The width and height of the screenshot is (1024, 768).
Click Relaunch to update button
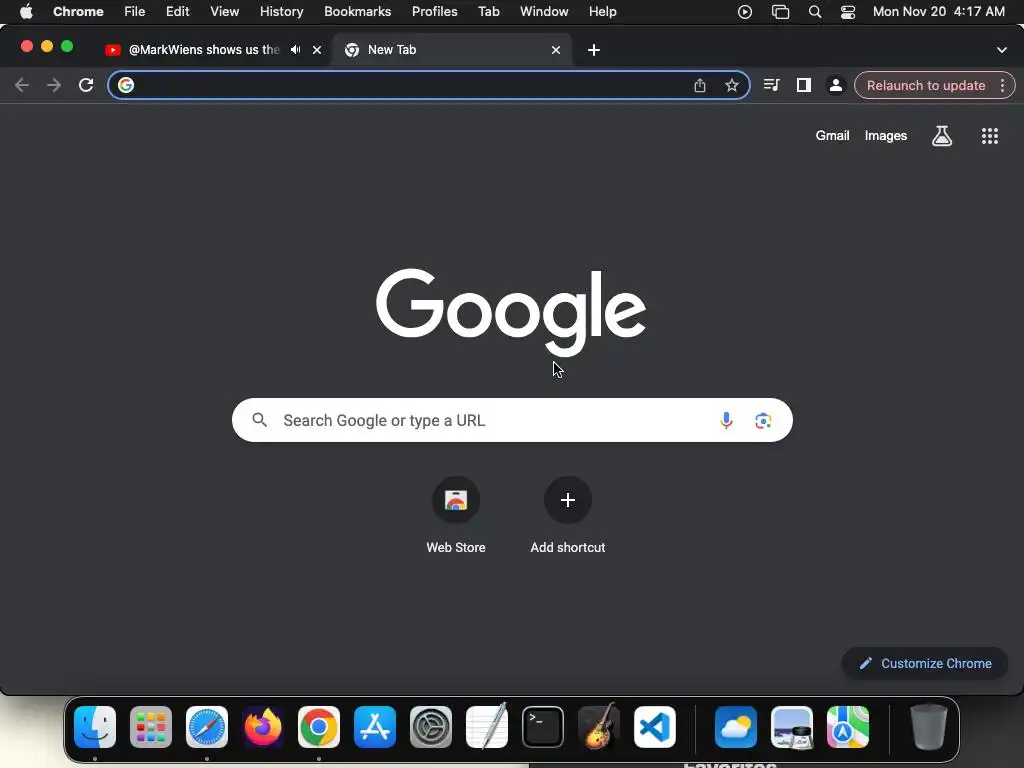coord(925,86)
